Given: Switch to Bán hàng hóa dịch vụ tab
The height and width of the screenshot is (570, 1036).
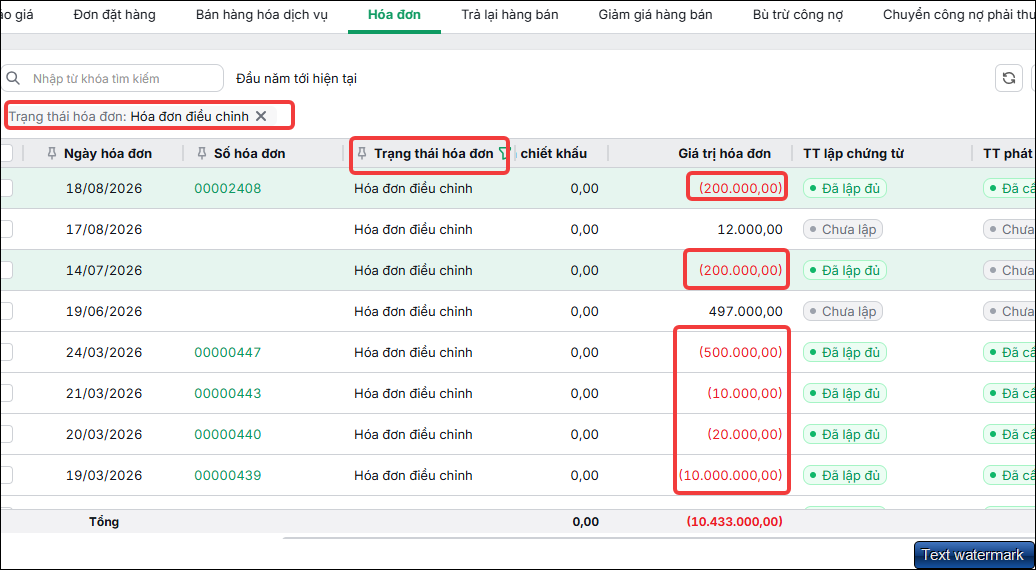Looking at the screenshot, I should coord(262,15).
